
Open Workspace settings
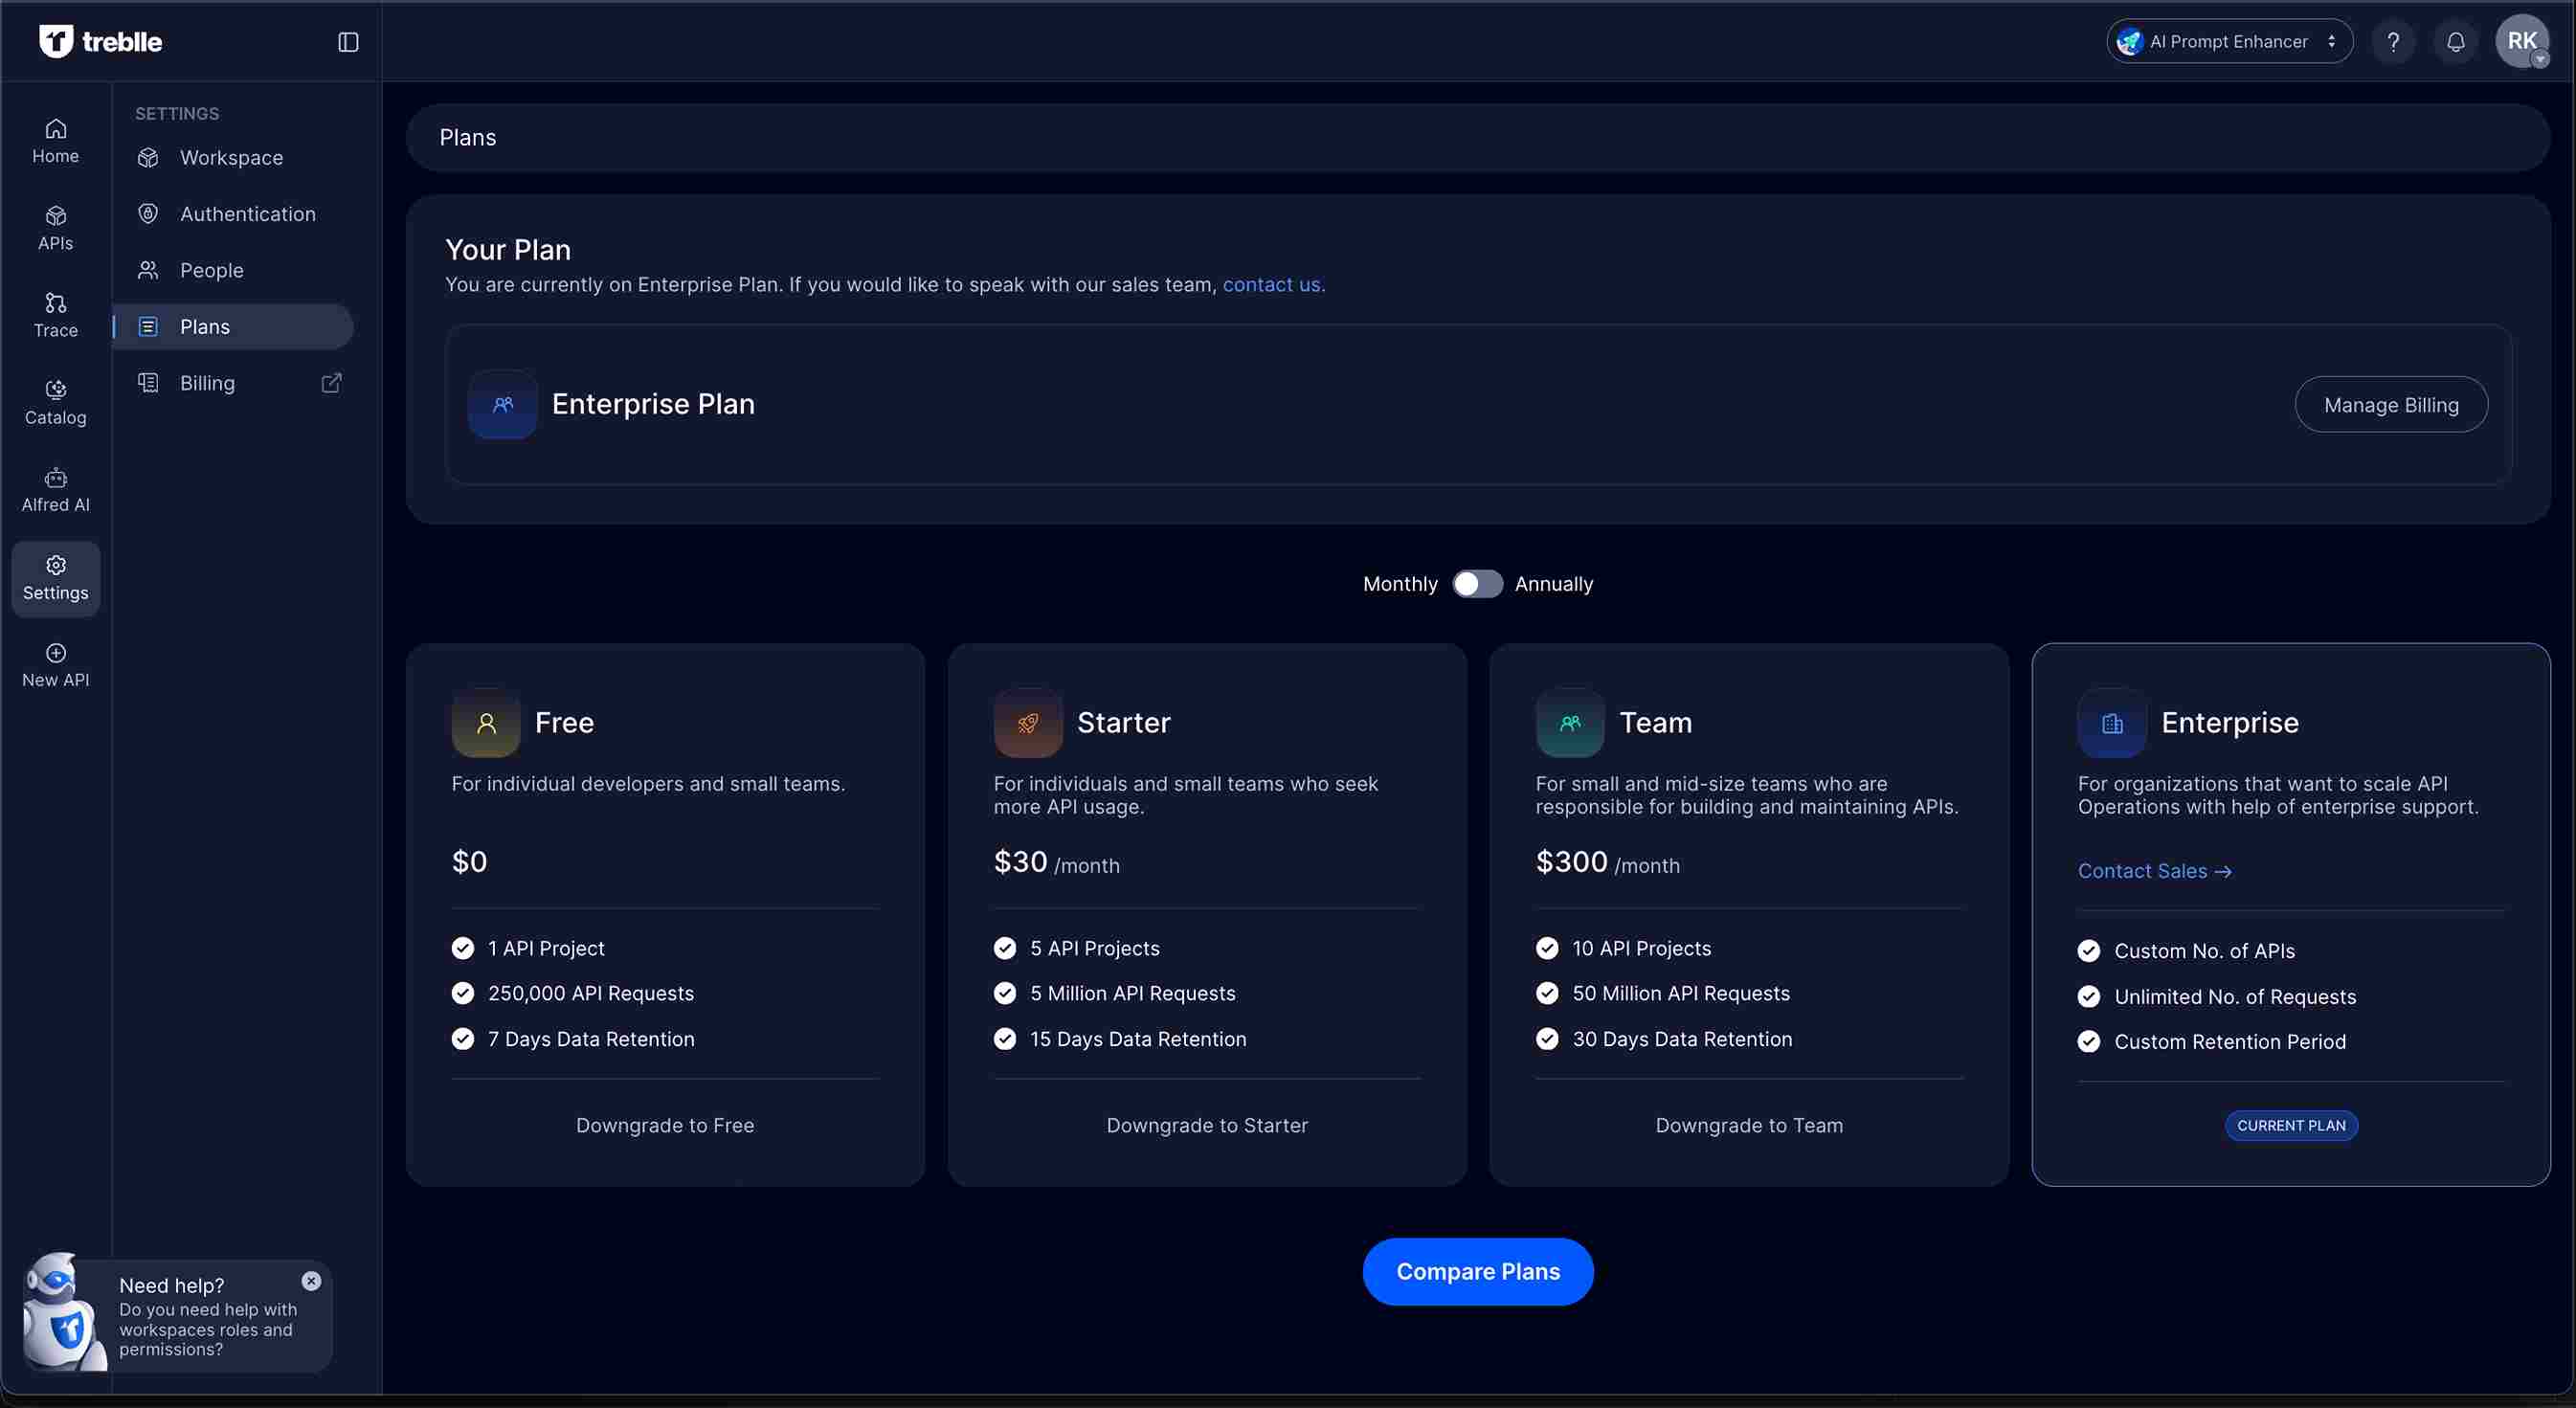[231, 157]
